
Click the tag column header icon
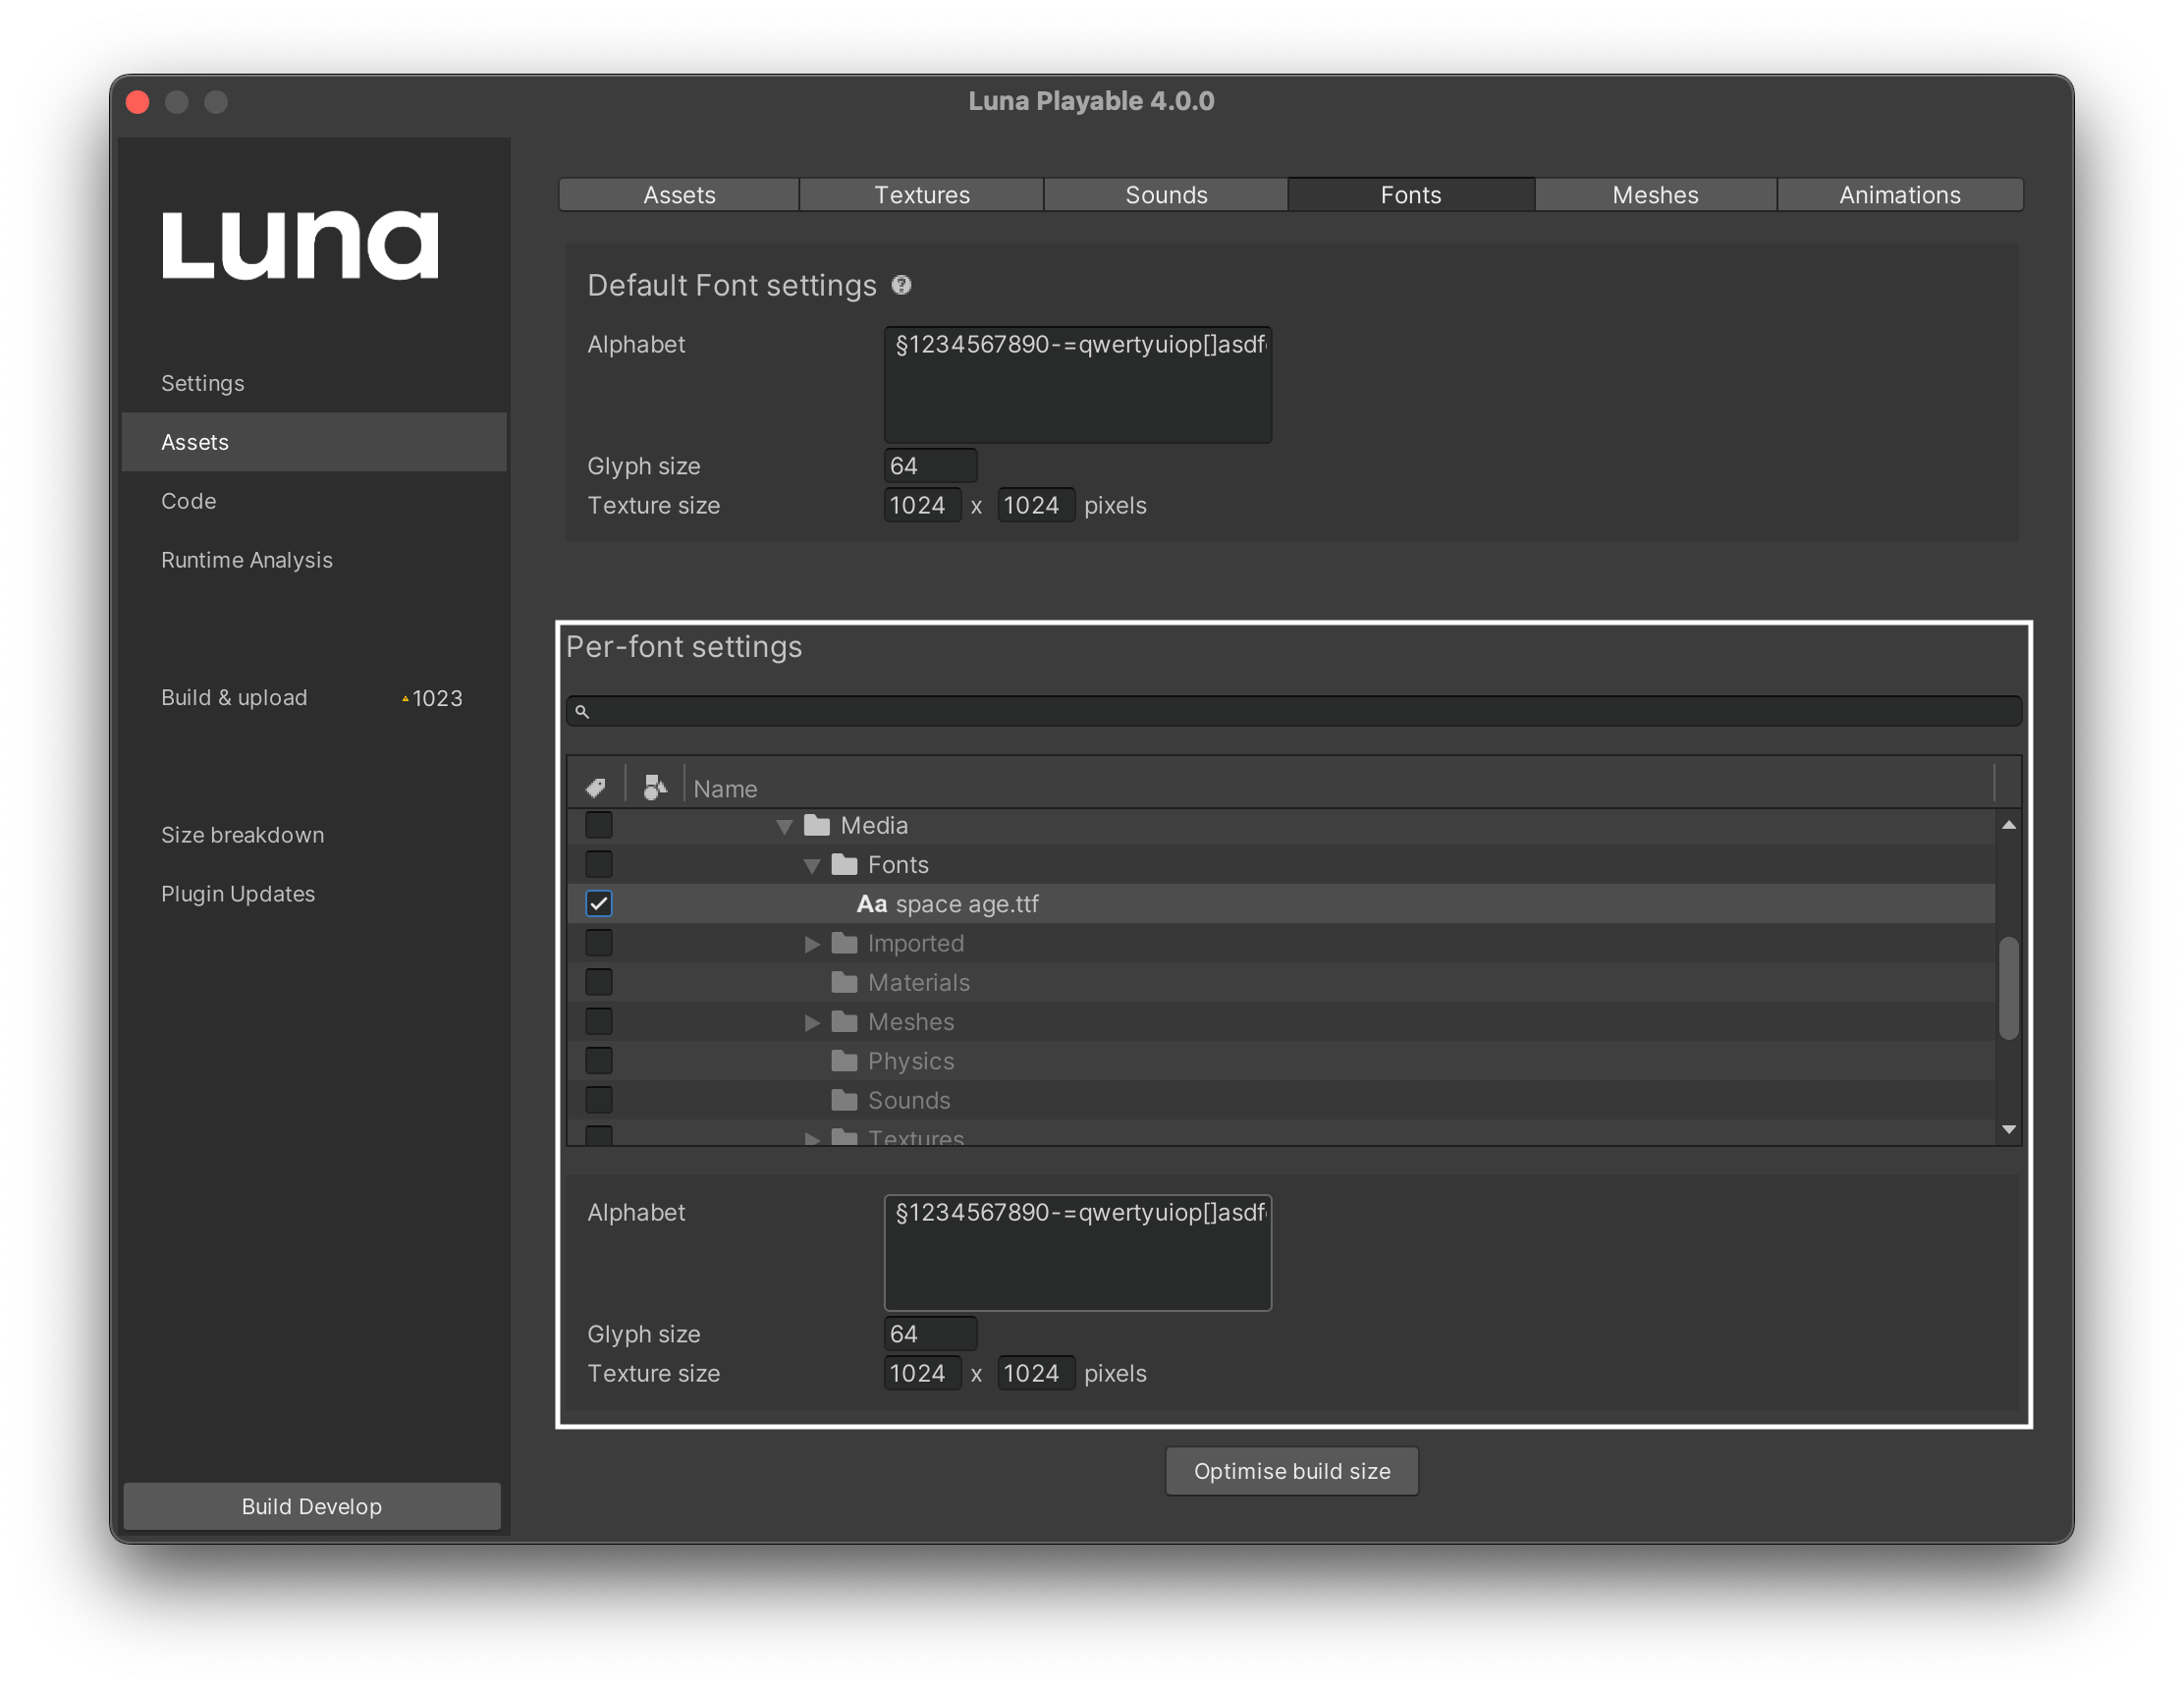pos(596,788)
